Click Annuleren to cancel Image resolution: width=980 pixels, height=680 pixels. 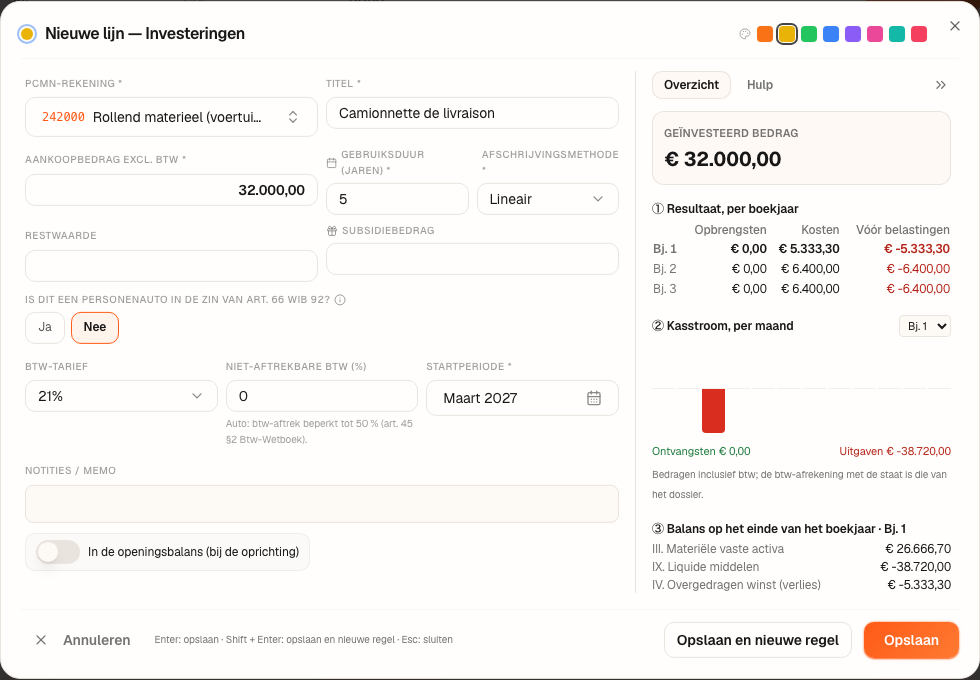click(x=97, y=640)
